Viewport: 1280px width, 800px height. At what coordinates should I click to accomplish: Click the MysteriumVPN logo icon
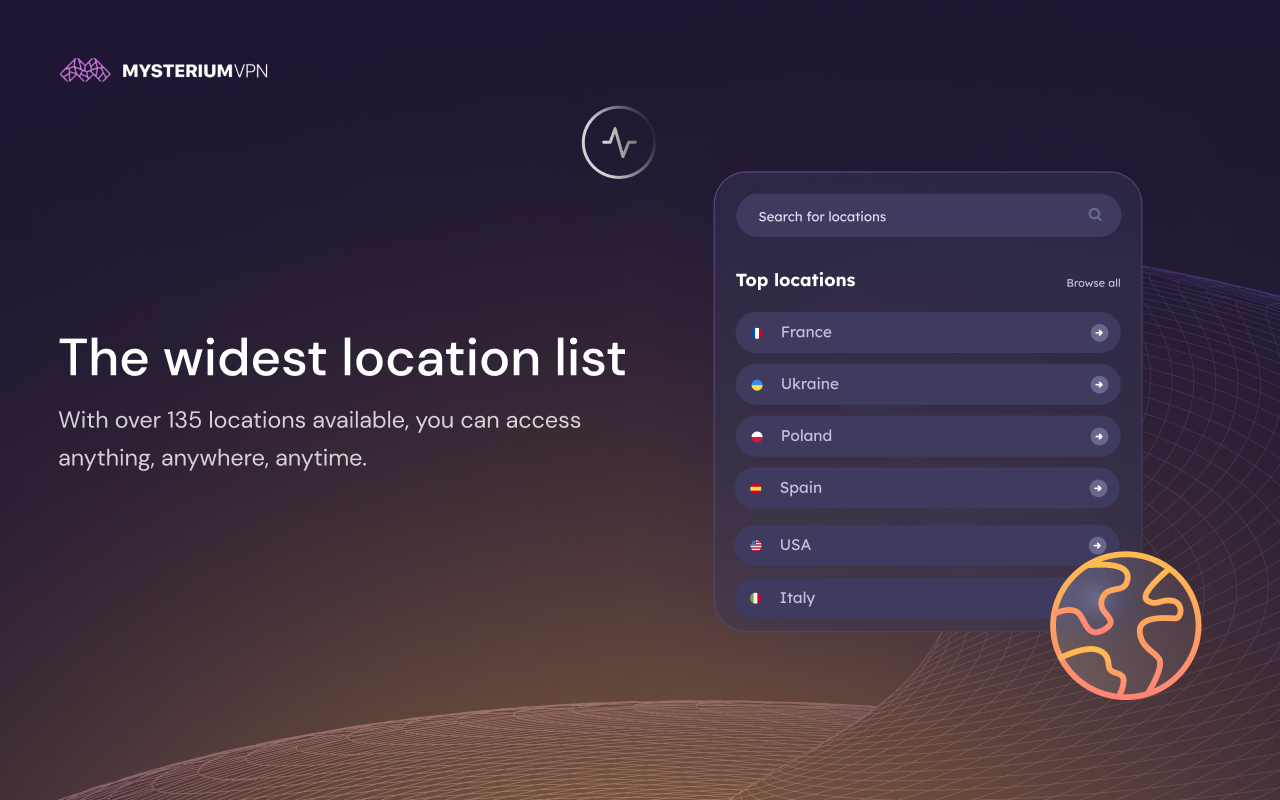click(x=84, y=70)
